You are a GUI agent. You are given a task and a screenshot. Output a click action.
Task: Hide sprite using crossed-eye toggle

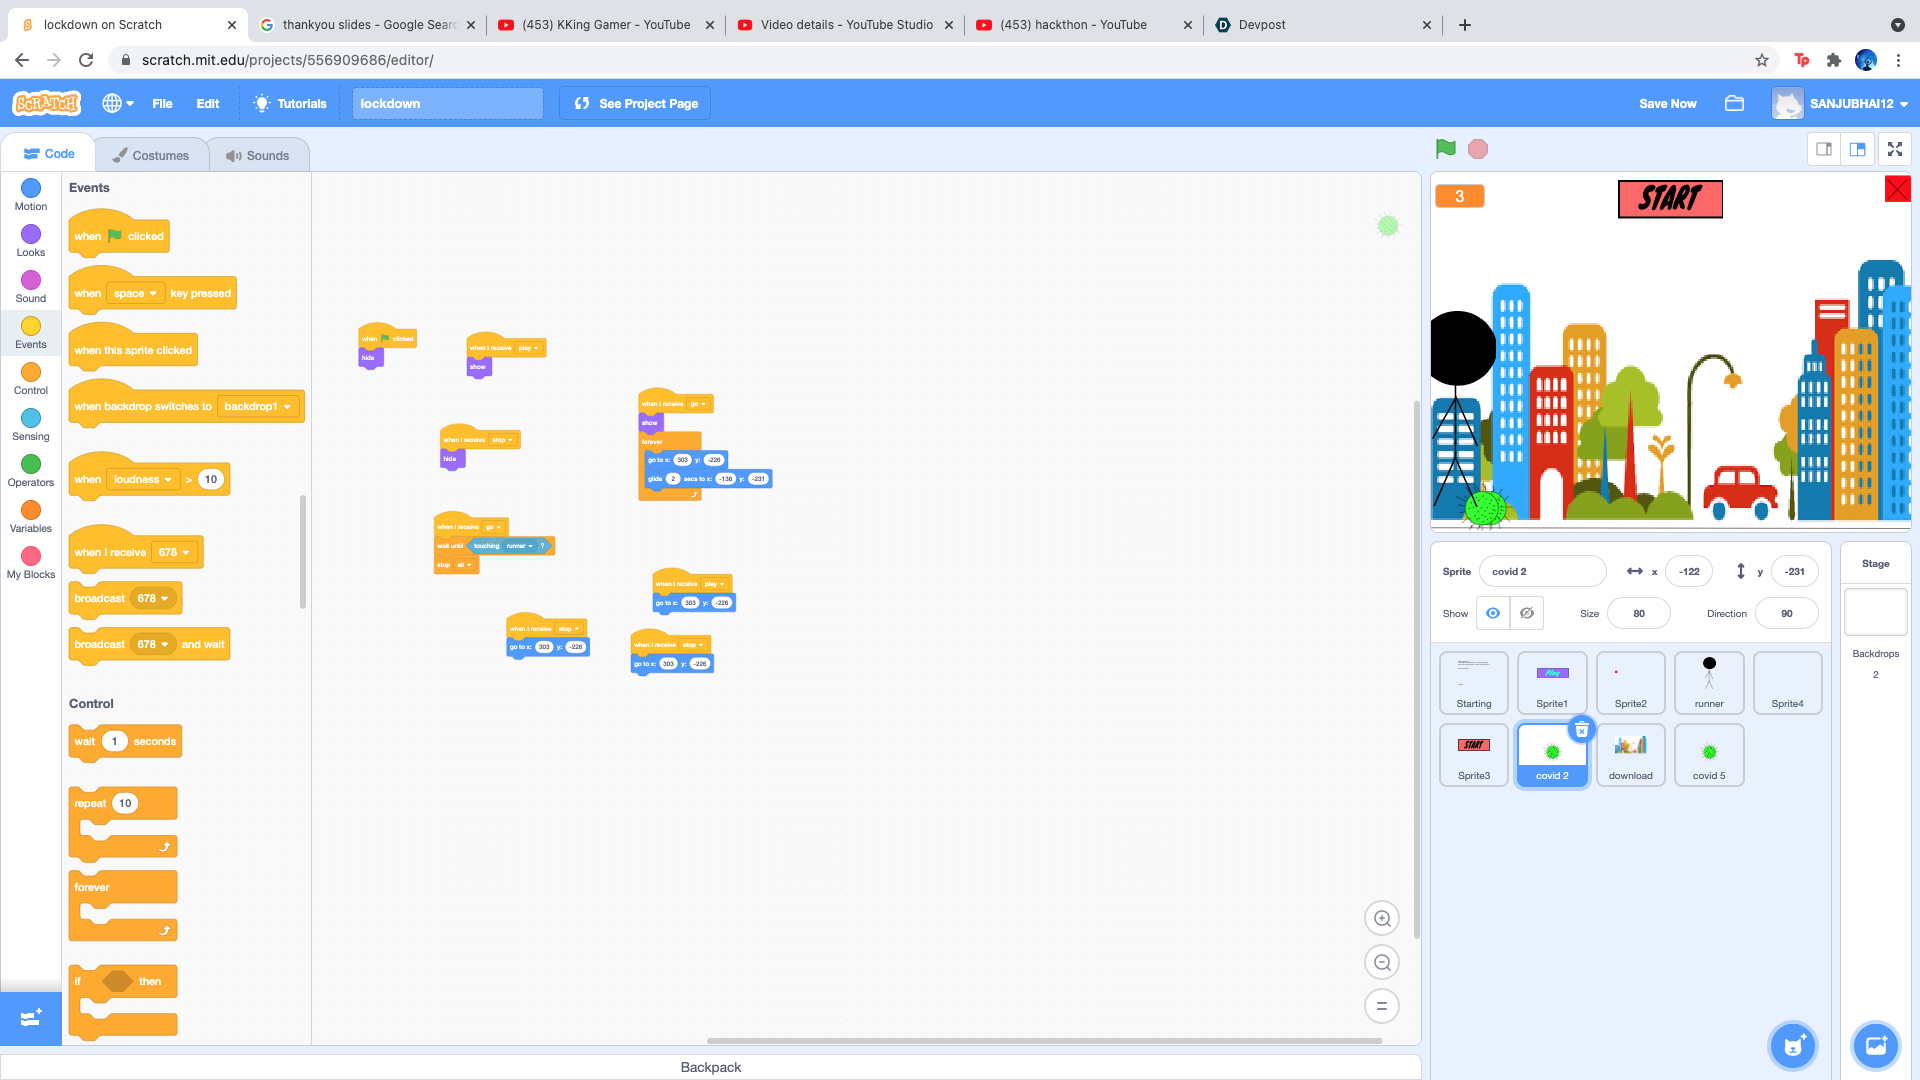[1527, 613]
